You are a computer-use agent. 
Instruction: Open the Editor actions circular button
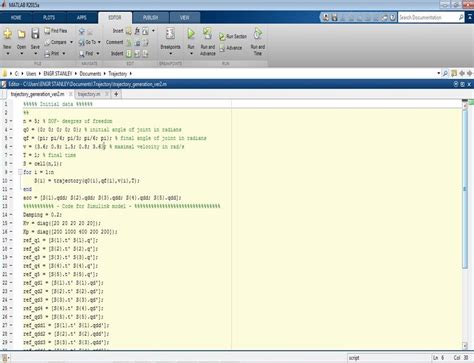pyautogui.click(x=456, y=84)
